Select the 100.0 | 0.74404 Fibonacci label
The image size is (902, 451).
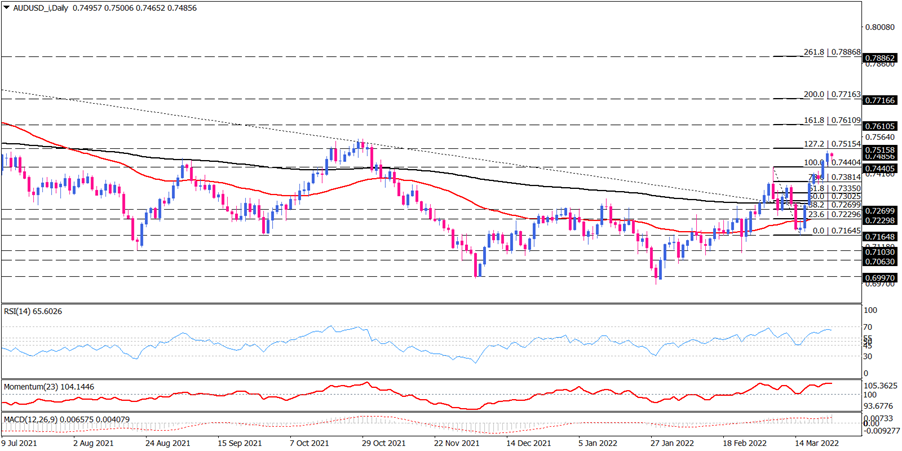(832, 163)
